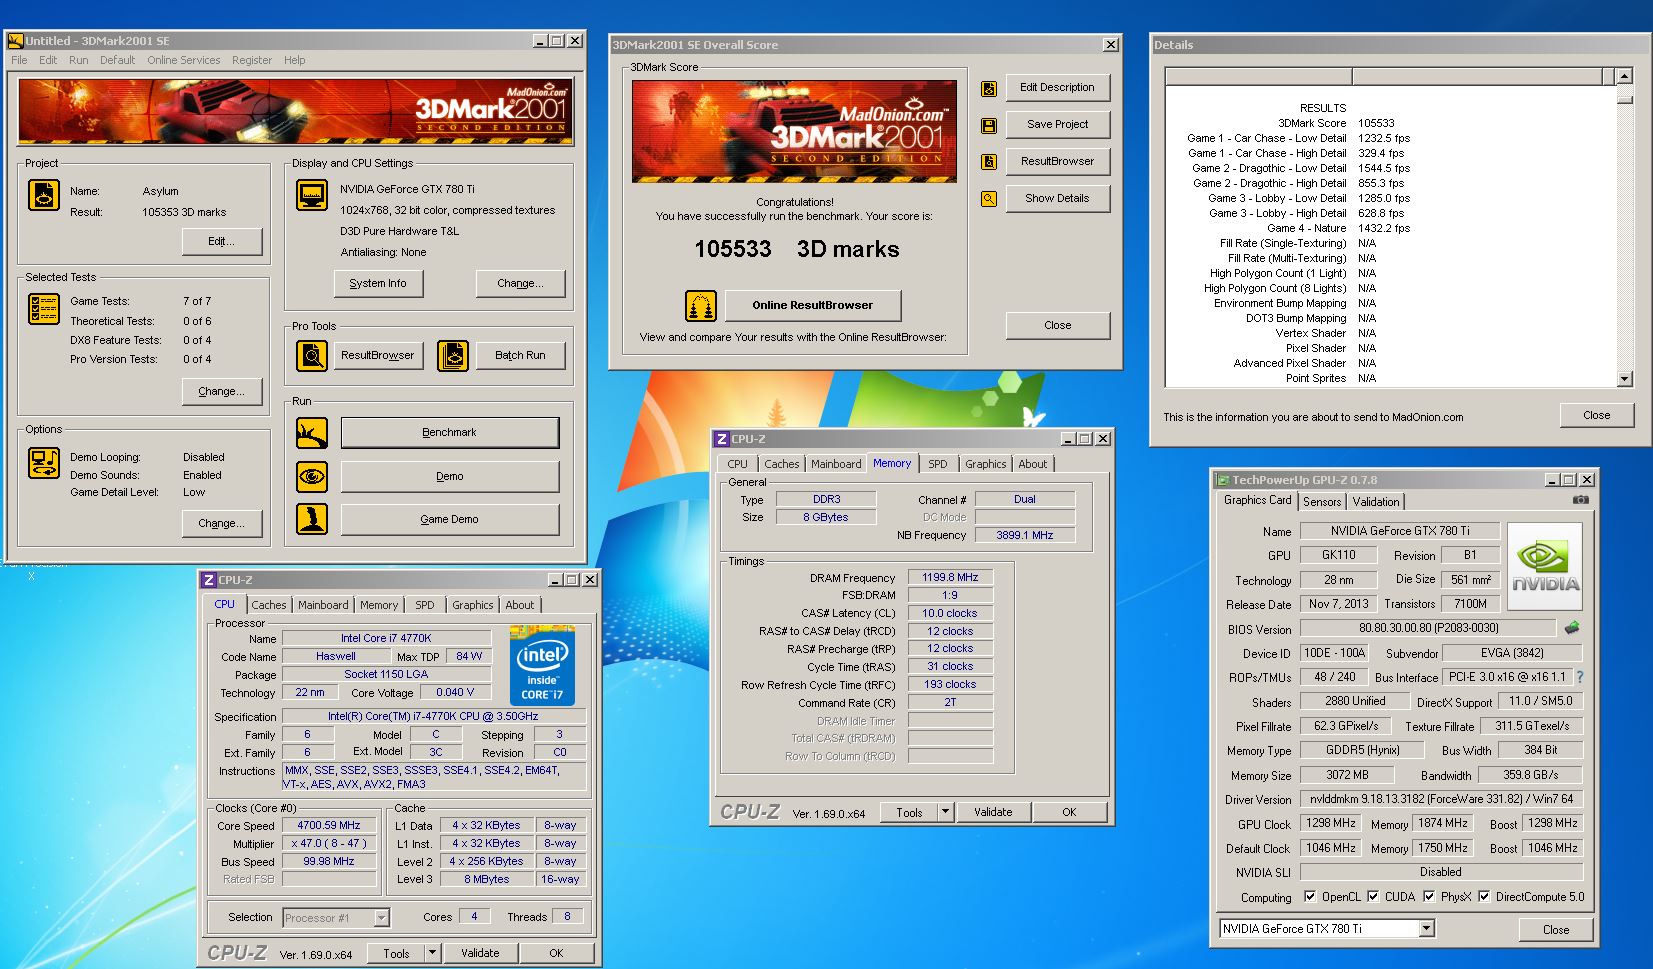Click the Online ResultBrowser button
The image size is (1653, 969).
pos(812,306)
